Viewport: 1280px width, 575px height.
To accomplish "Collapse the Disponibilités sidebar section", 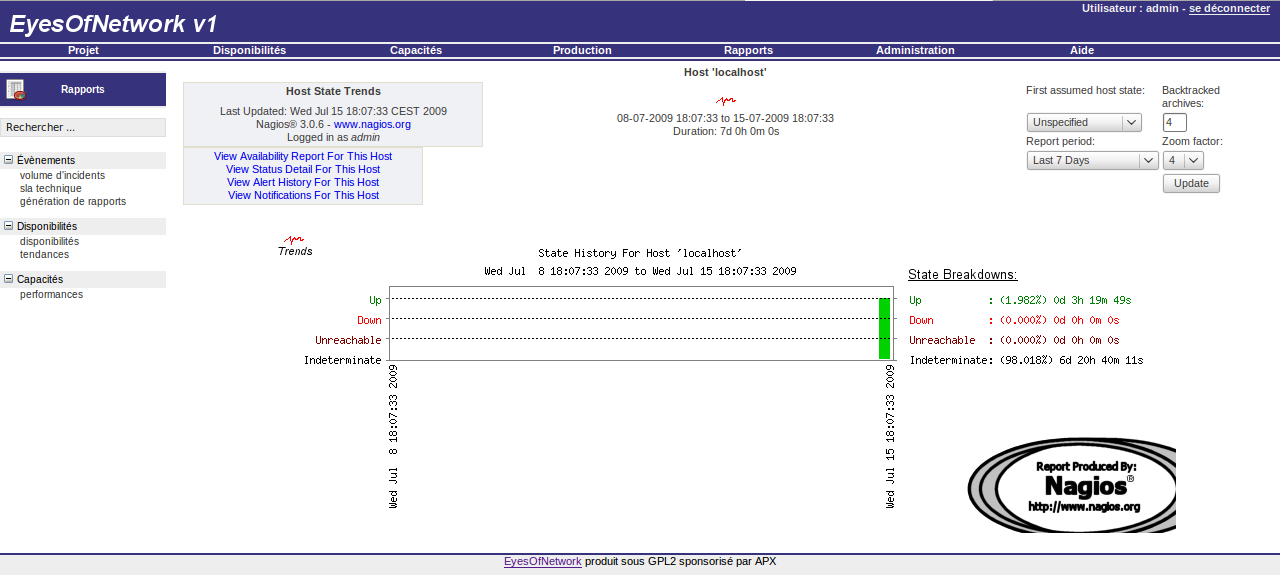I will coord(9,226).
